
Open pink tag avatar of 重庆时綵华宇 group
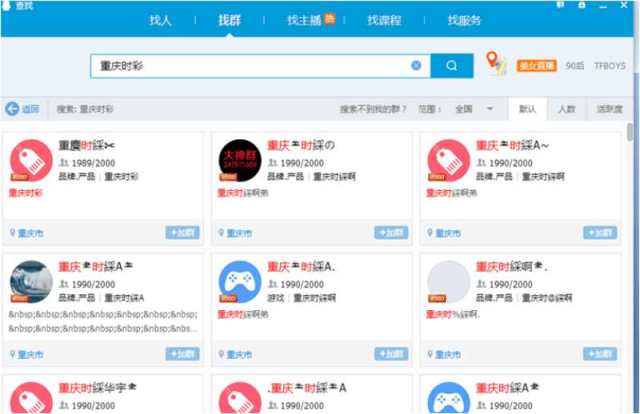coord(31,398)
